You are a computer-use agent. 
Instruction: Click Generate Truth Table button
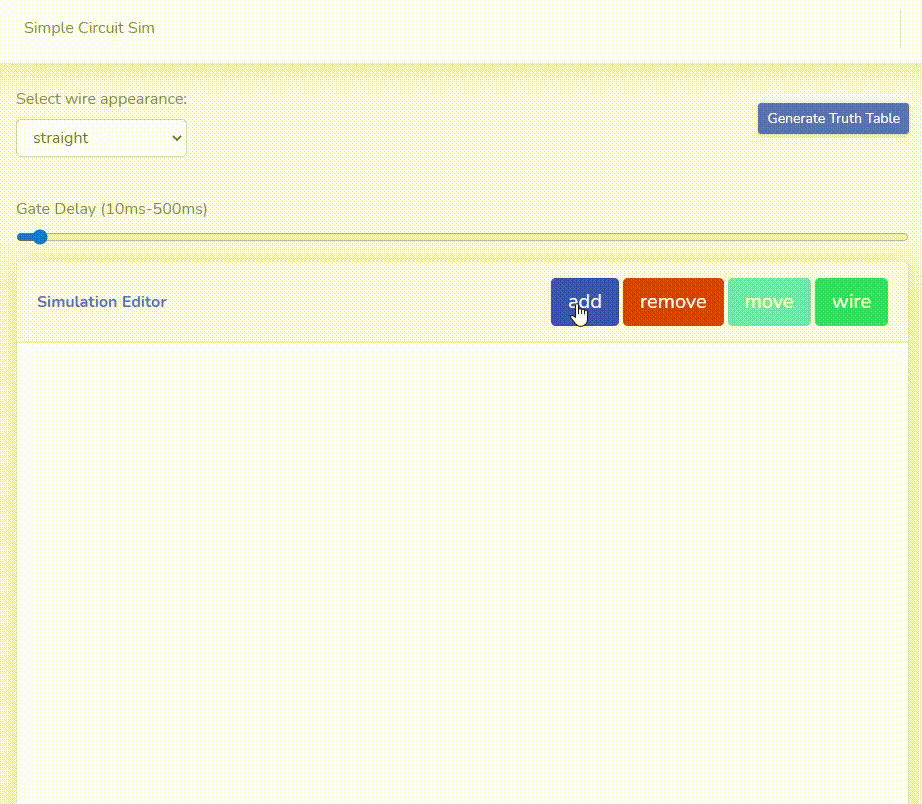tap(833, 118)
